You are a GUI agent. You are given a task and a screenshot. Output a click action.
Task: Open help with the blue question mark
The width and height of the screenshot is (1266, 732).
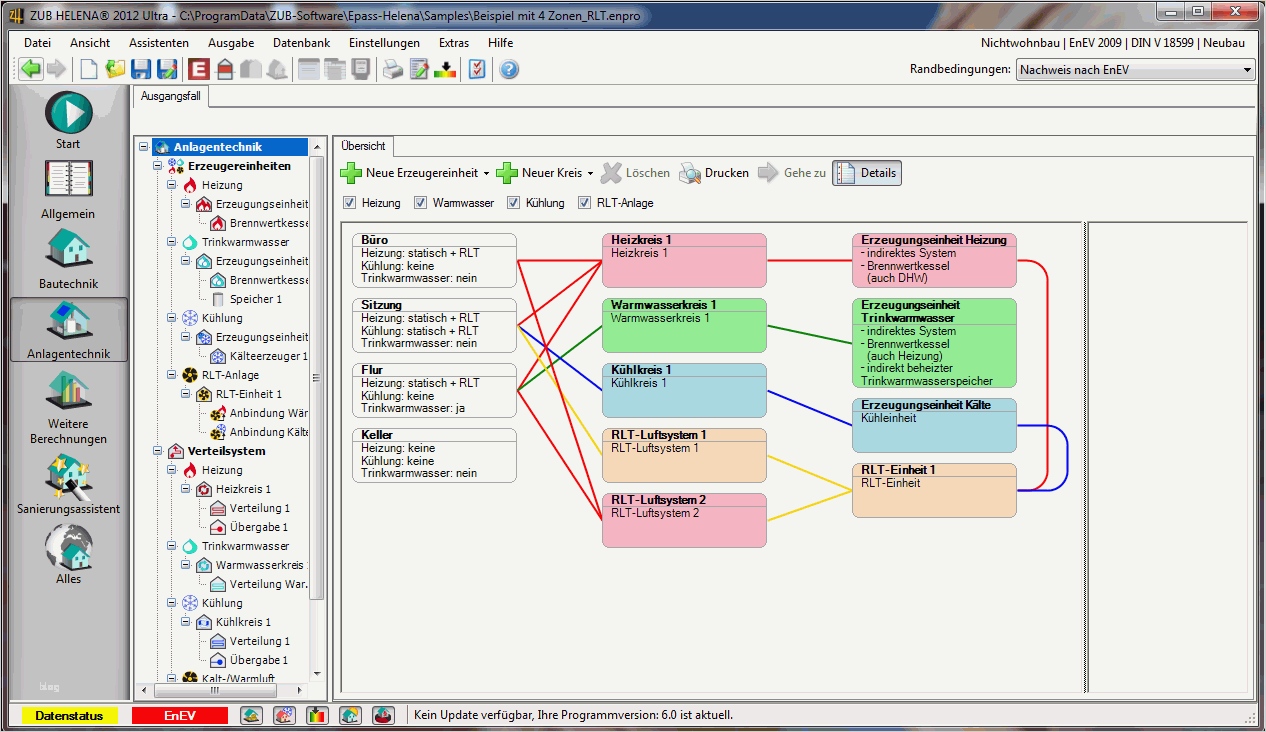pyautogui.click(x=509, y=70)
